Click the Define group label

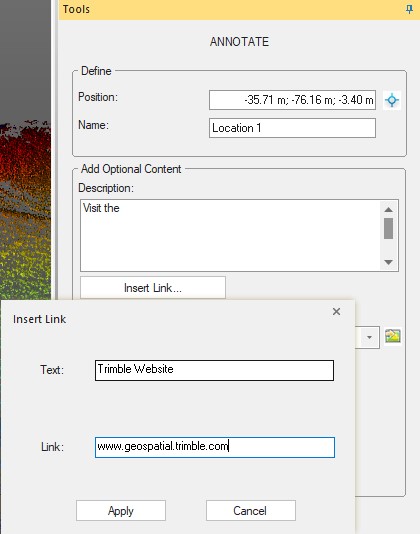(x=96, y=71)
